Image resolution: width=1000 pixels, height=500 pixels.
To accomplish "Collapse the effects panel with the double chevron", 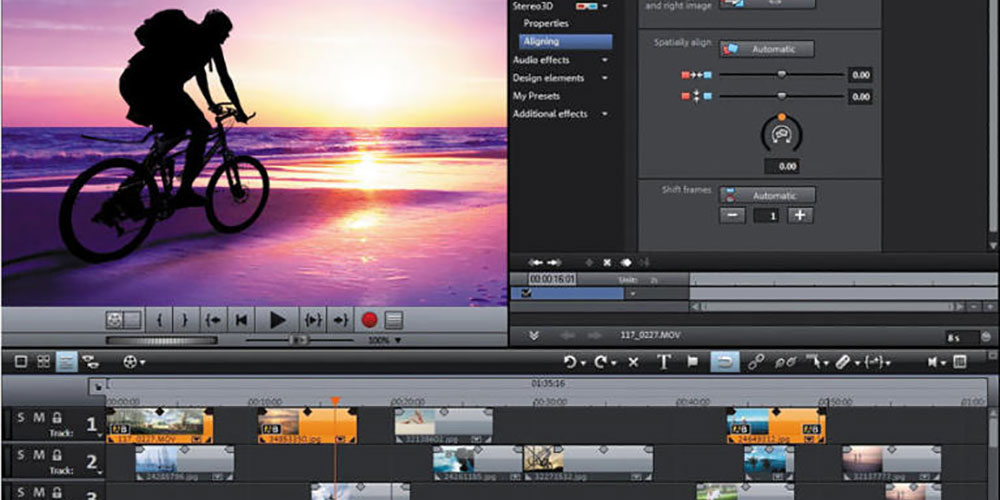I will click(534, 335).
